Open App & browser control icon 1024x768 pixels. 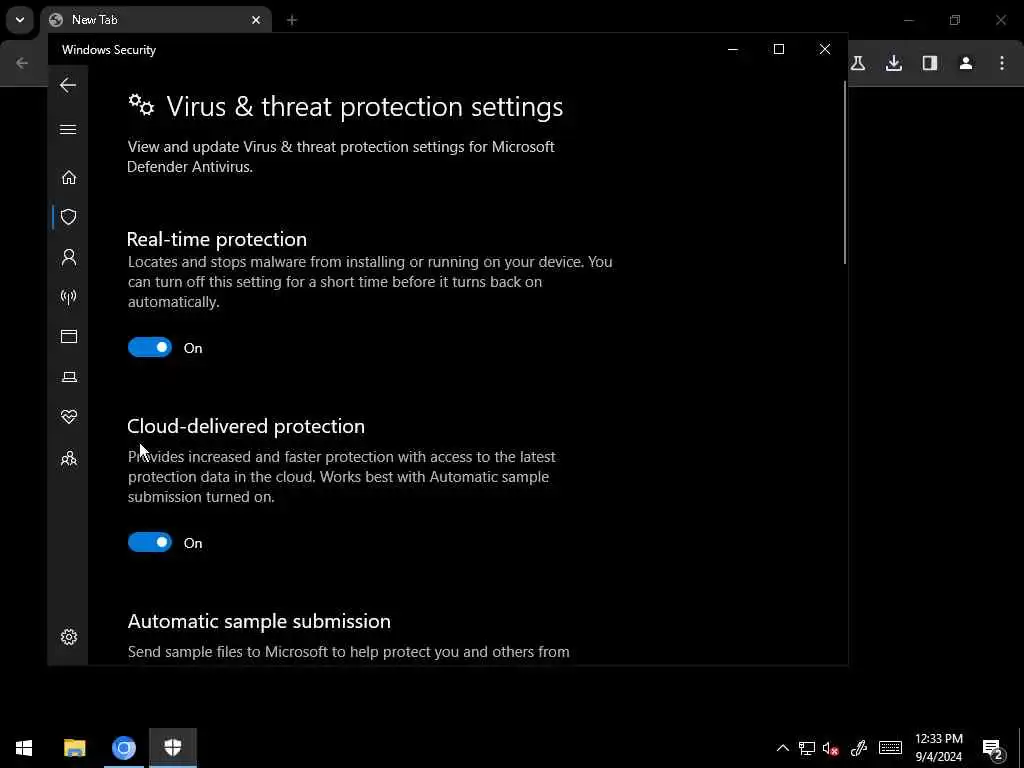pyautogui.click(x=69, y=336)
